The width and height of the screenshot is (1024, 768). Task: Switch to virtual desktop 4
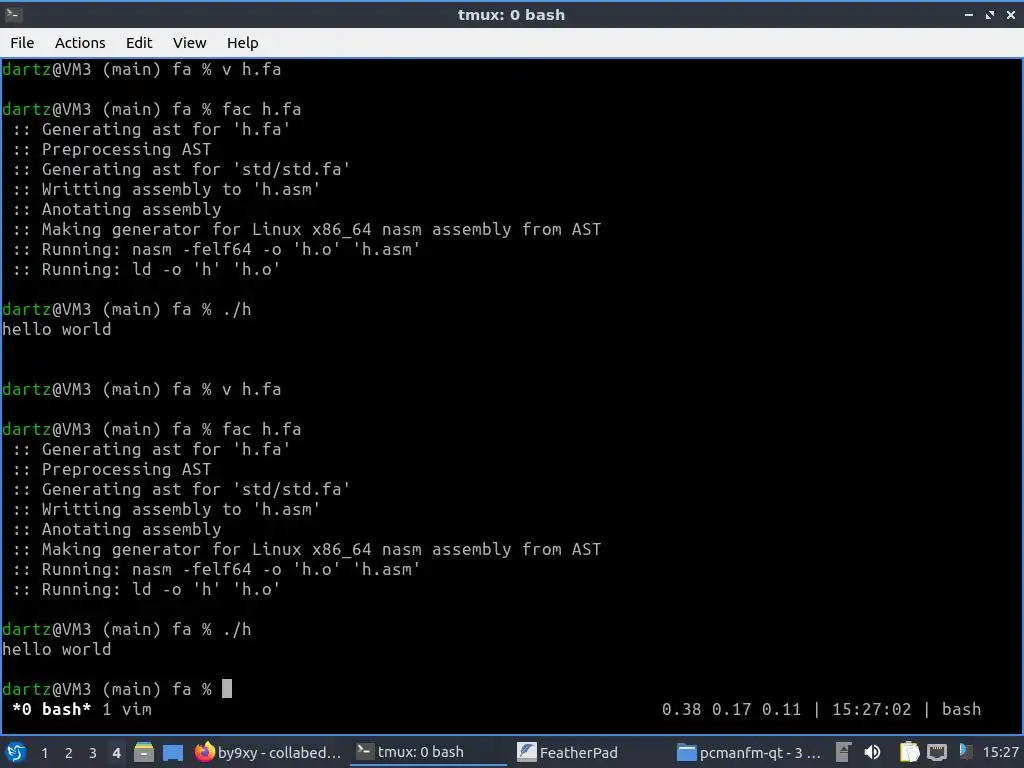point(116,753)
